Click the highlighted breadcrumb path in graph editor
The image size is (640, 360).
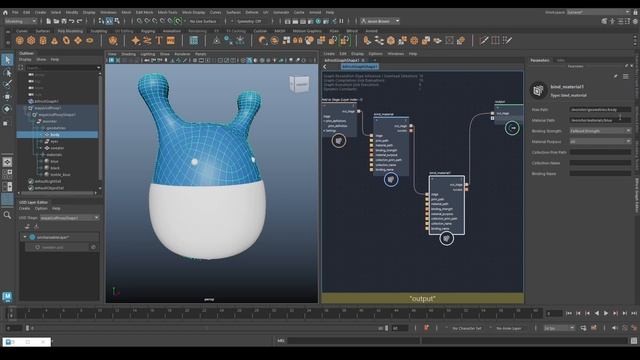coord(360,67)
